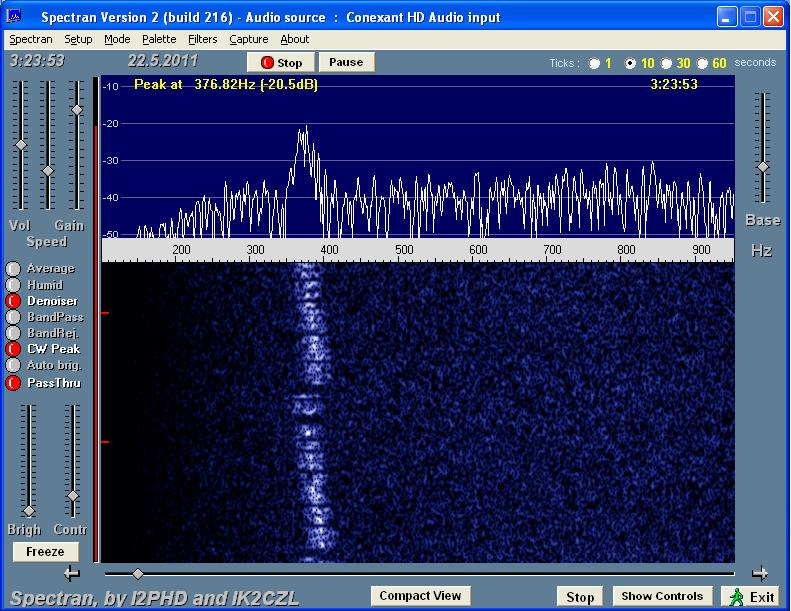Viewport: 791px width, 611px height.
Task: Toggle the Average filter
Action: pyautogui.click(x=13, y=269)
